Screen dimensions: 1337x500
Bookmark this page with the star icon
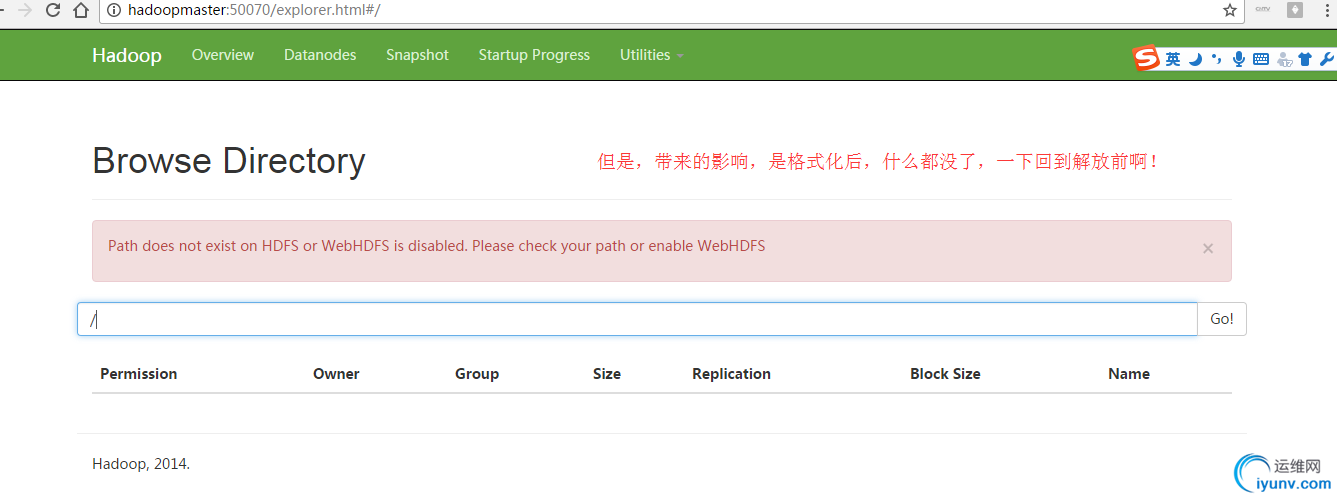click(1230, 10)
